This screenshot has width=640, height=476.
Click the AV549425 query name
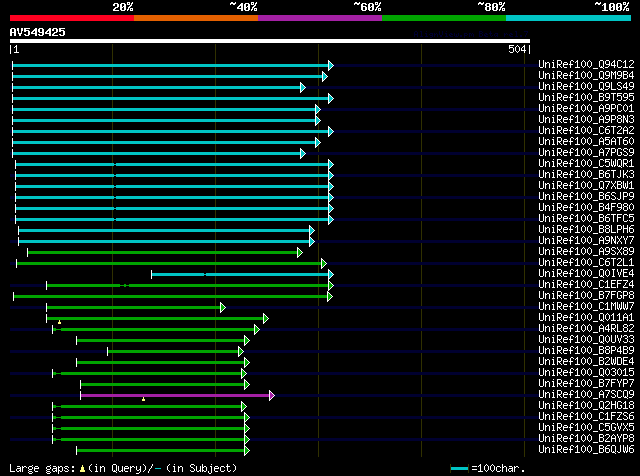[38, 33]
